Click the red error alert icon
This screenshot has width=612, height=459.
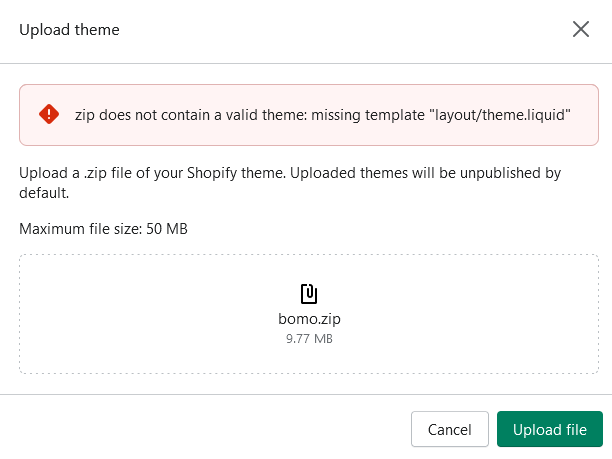pyautogui.click(x=49, y=114)
